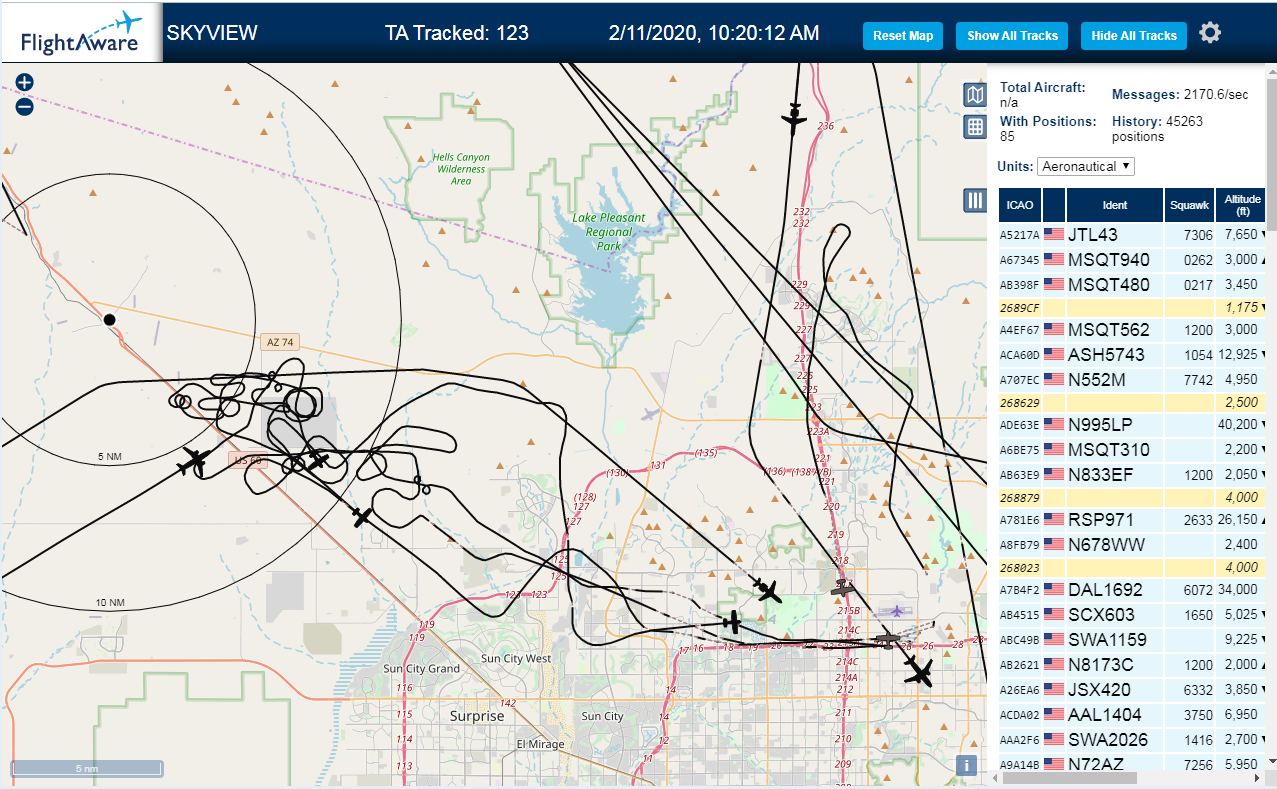Toggle the grid view icon
Screen dimensions: 1277x789
pyautogui.click(x=975, y=127)
